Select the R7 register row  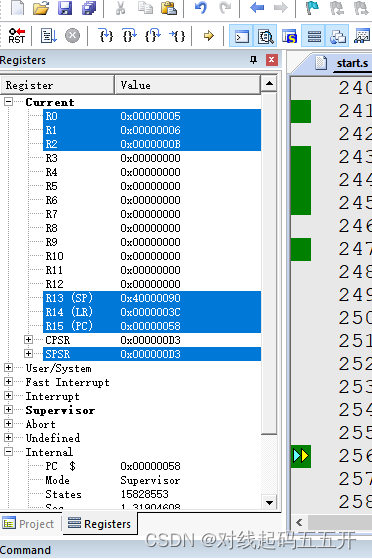pos(152,214)
